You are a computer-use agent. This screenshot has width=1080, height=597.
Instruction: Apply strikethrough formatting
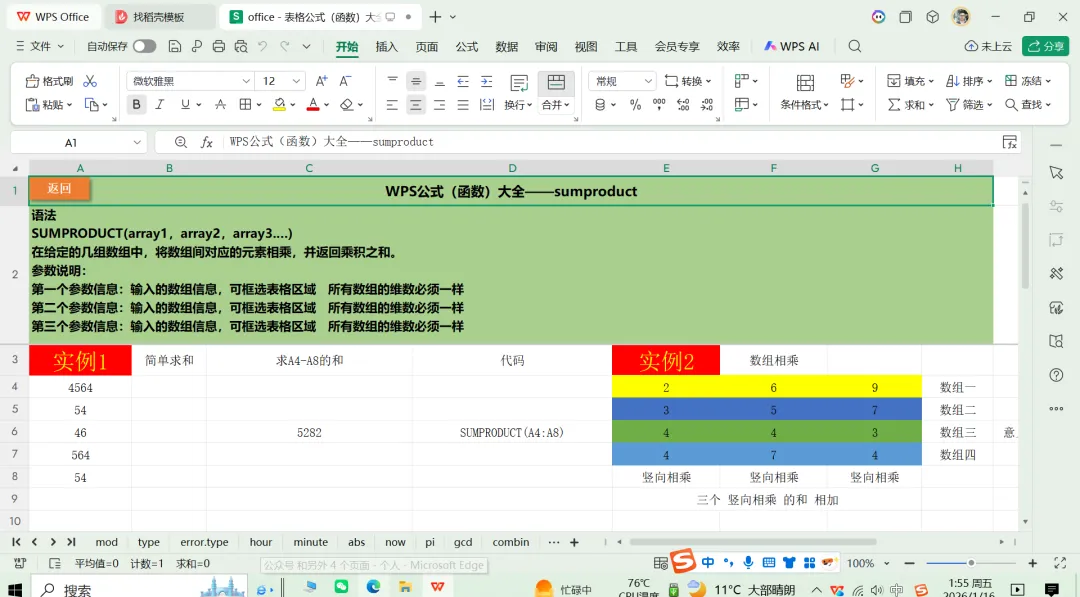coord(220,105)
